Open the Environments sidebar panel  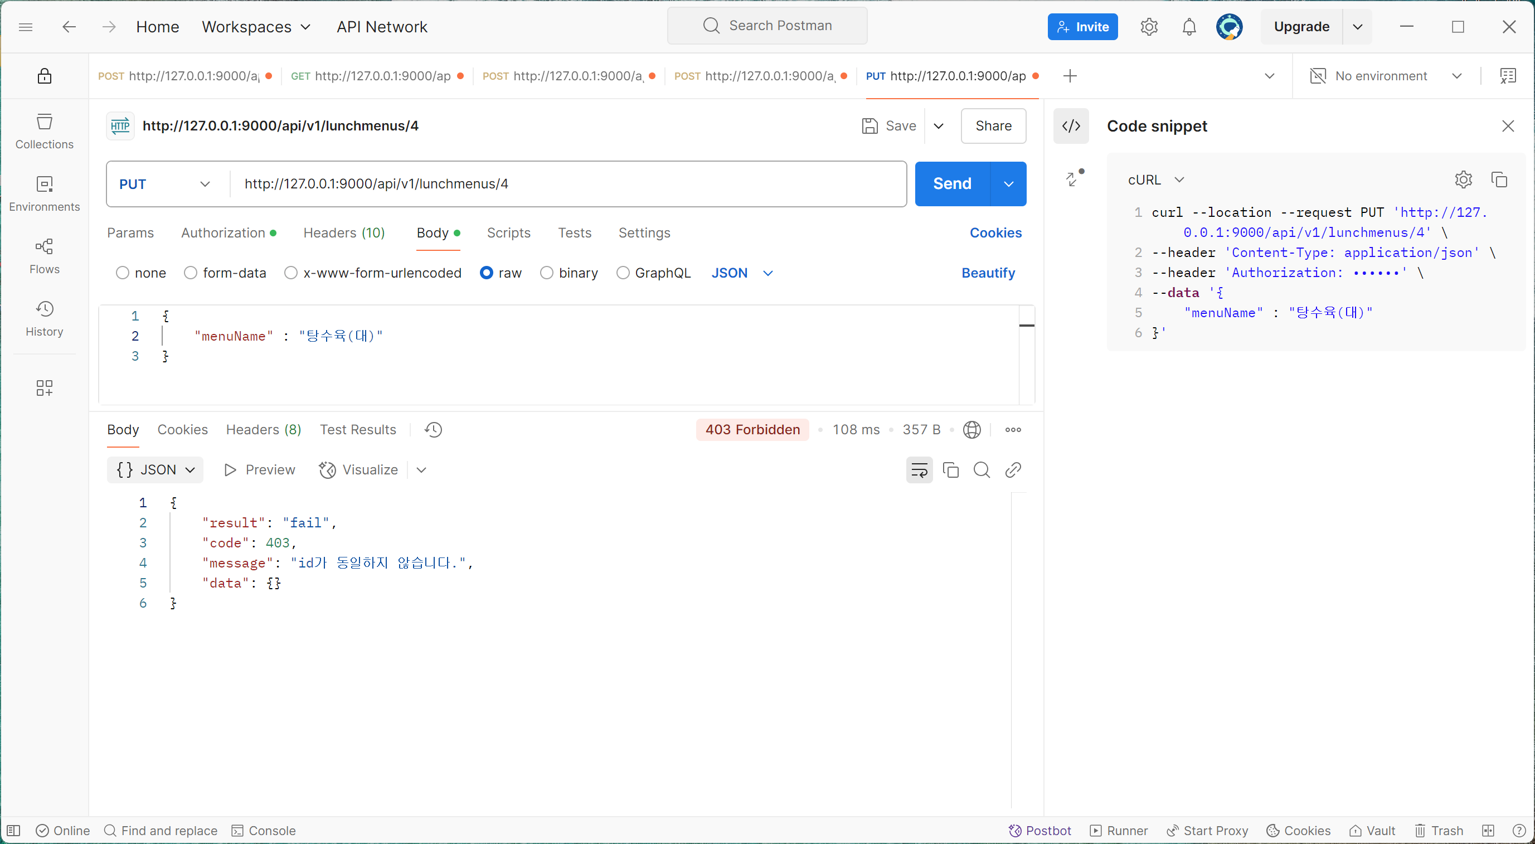(44, 194)
